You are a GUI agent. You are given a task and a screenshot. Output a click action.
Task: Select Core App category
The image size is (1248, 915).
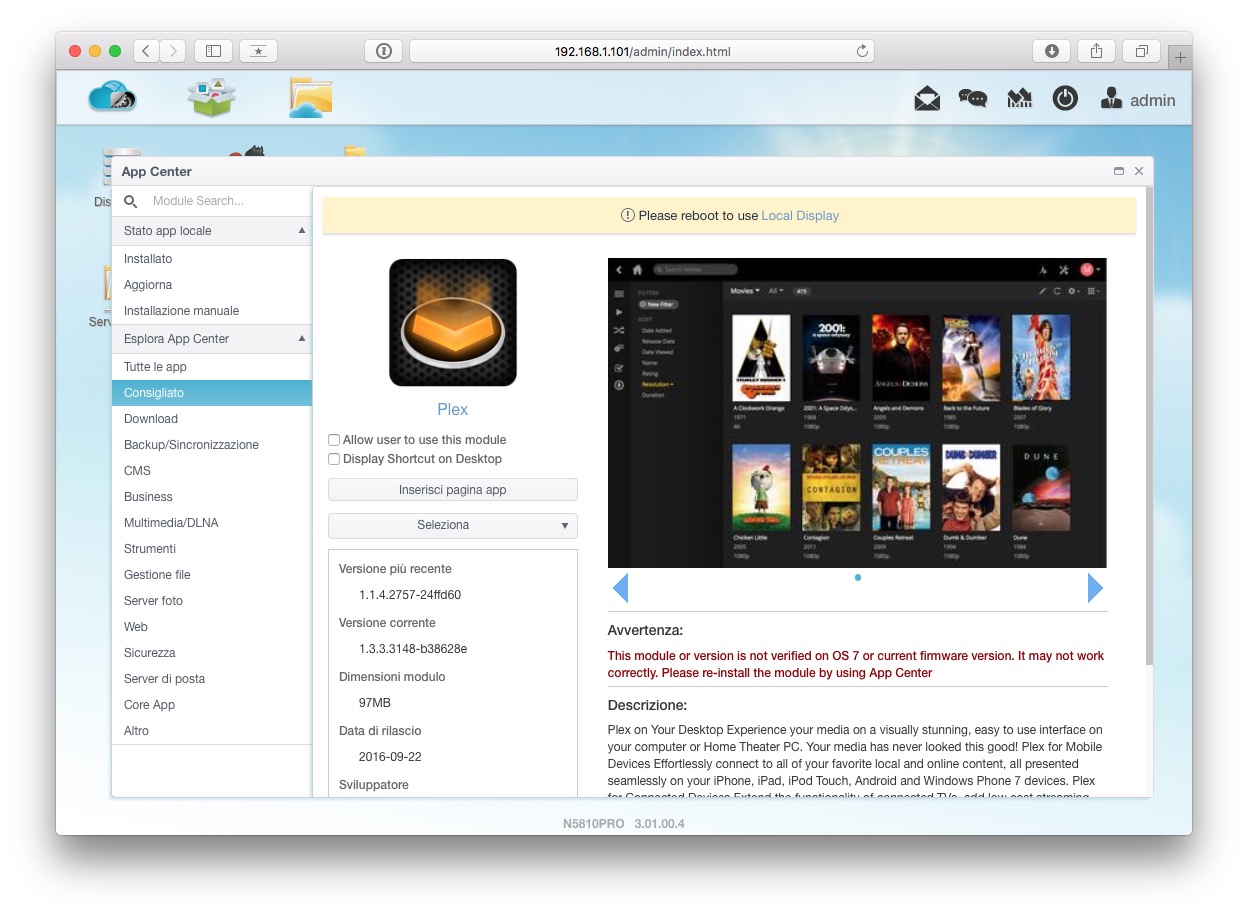(212, 705)
